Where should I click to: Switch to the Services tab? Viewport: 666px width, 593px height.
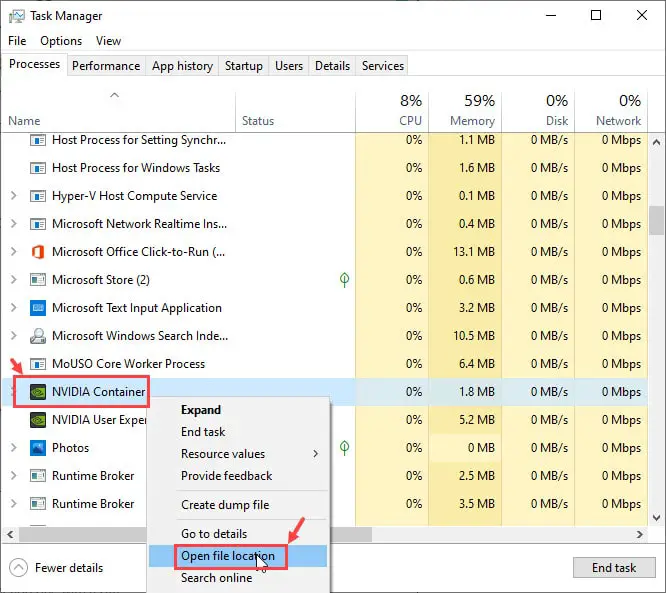[383, 66]
